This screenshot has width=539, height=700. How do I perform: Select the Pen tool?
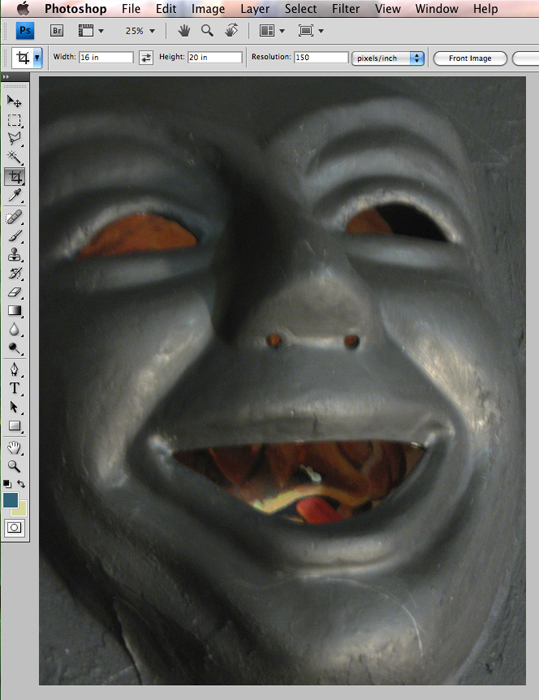tap(14, 370)
